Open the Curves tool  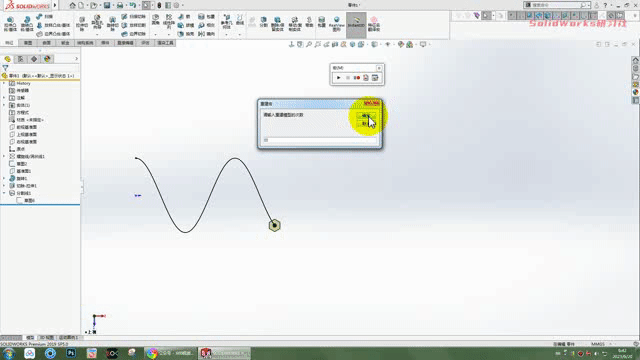(x=240, y=20)
